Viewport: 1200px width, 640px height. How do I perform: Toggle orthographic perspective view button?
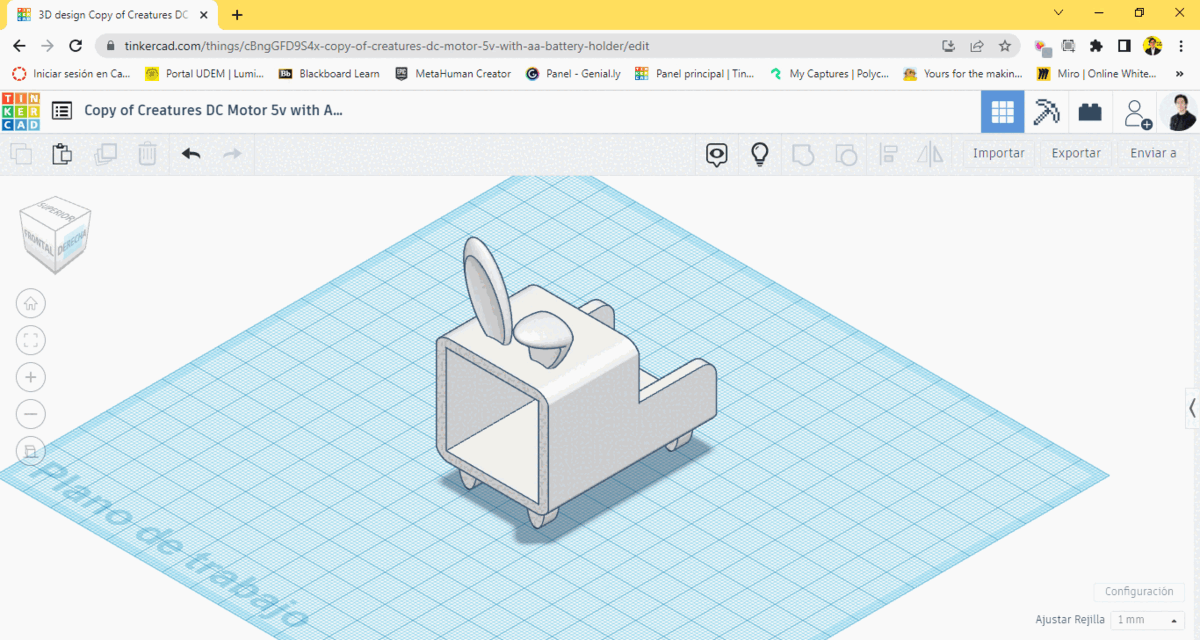coord(31,451)
